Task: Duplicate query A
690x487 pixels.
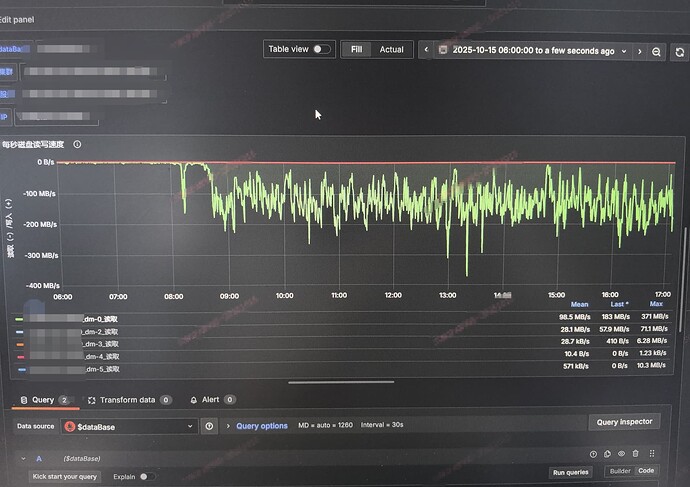Action: click(x=607, y=454)
